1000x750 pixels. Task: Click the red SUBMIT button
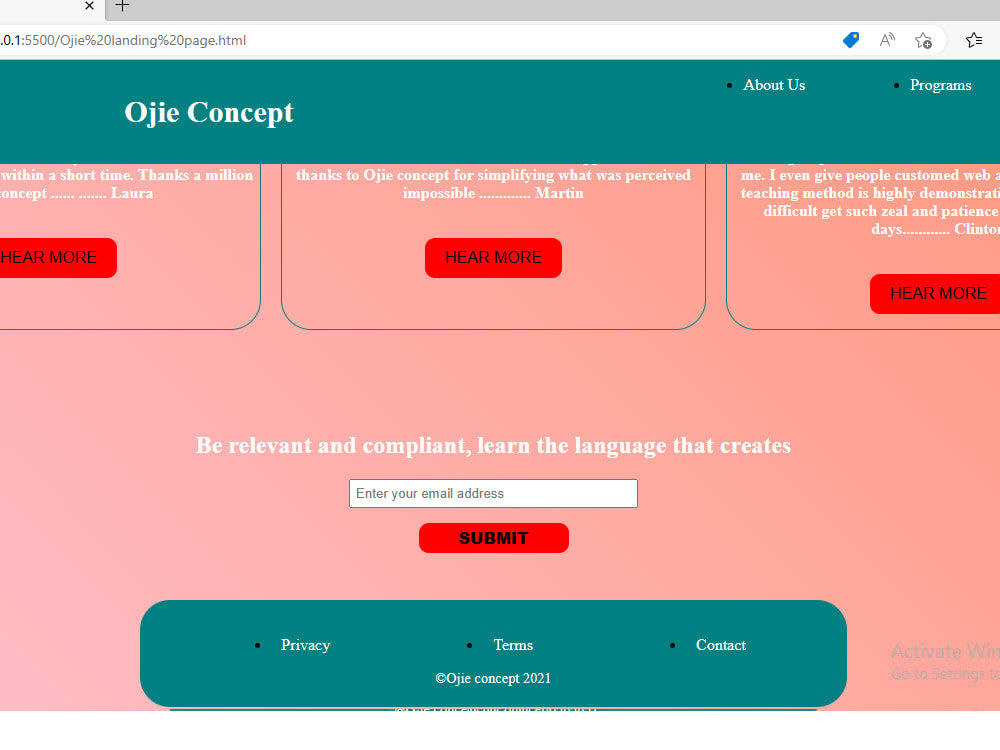click(x=494, y=538)
